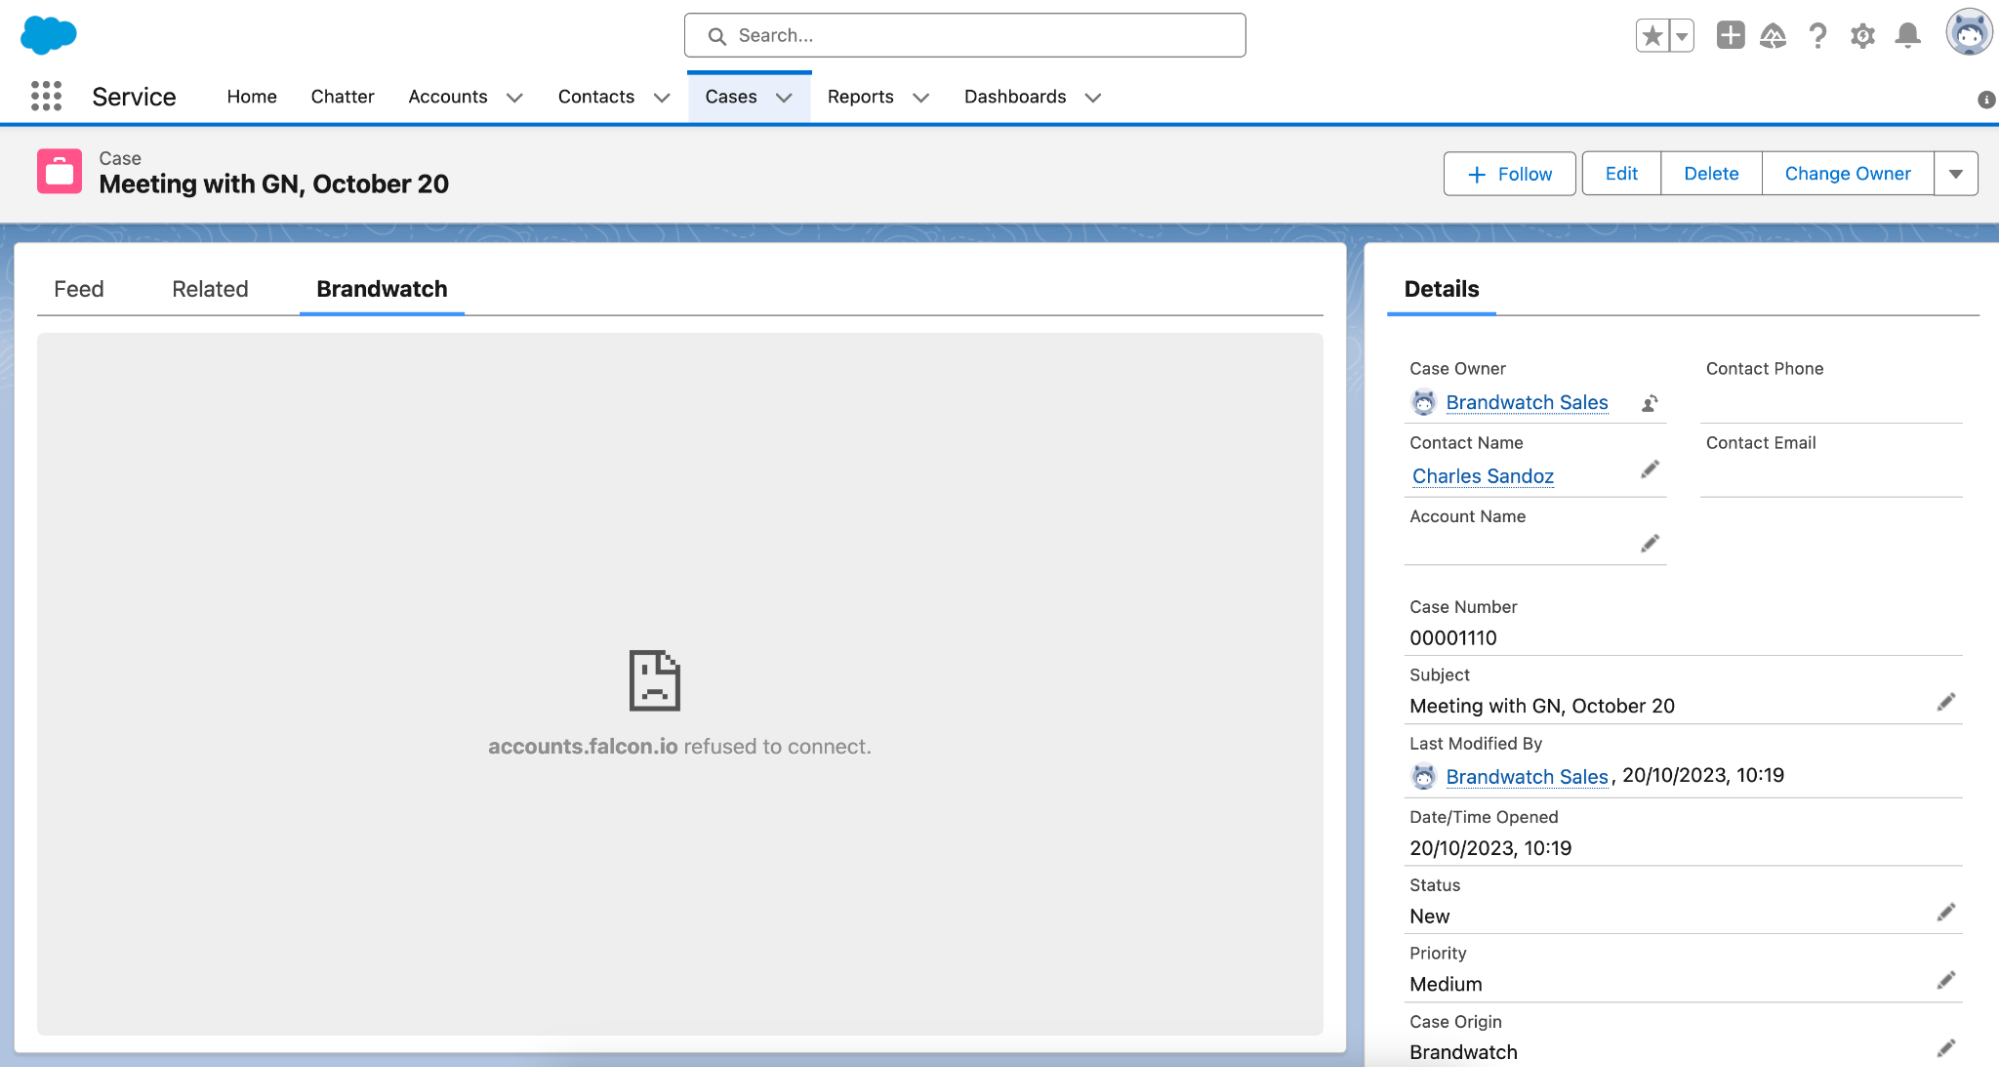Click the Subject value text
This screenshot has width=1999, height=1067.
1542,706
